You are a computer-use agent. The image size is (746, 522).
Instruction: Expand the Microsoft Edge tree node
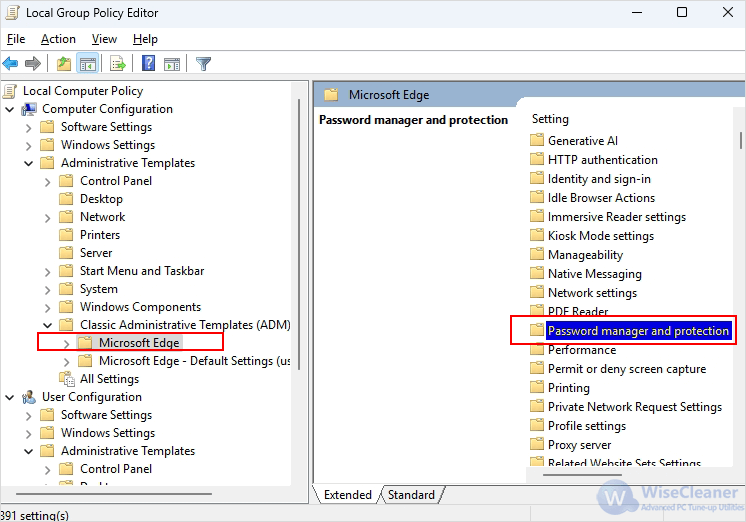[x=67, y=344]
